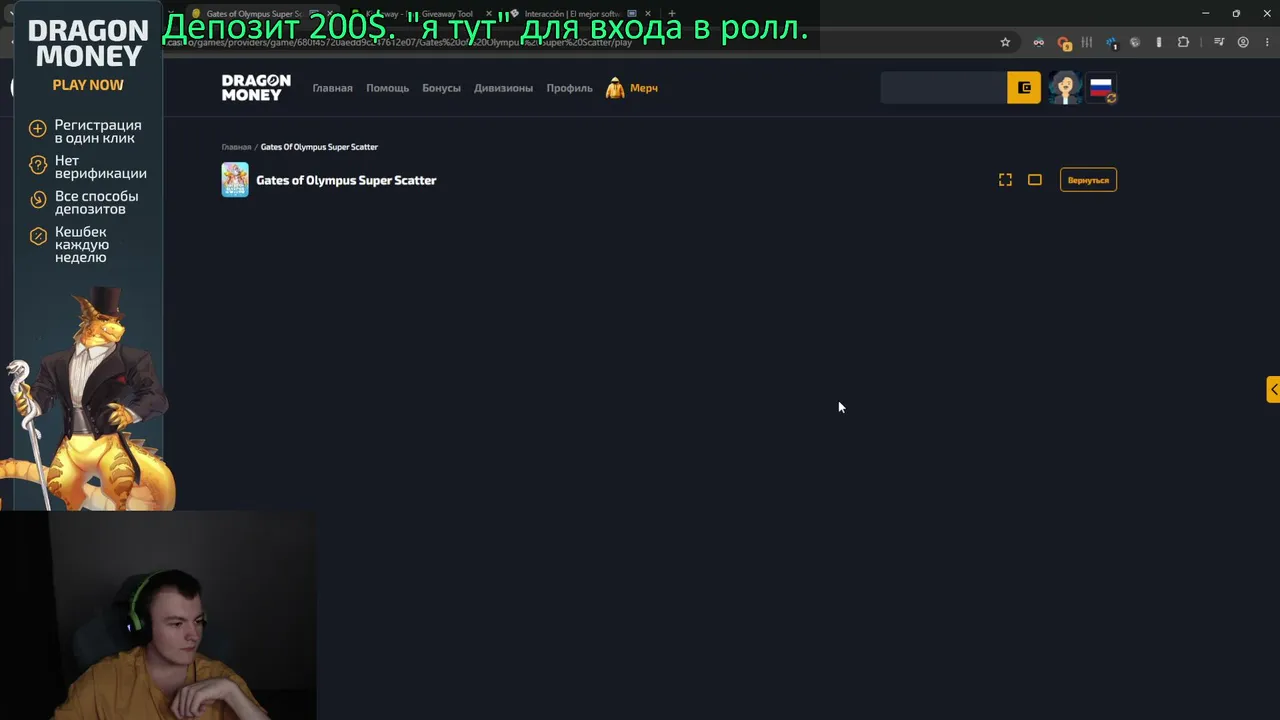1280x720 pixels.
Task: Open a new browser tab
Action: click(671, 14)
